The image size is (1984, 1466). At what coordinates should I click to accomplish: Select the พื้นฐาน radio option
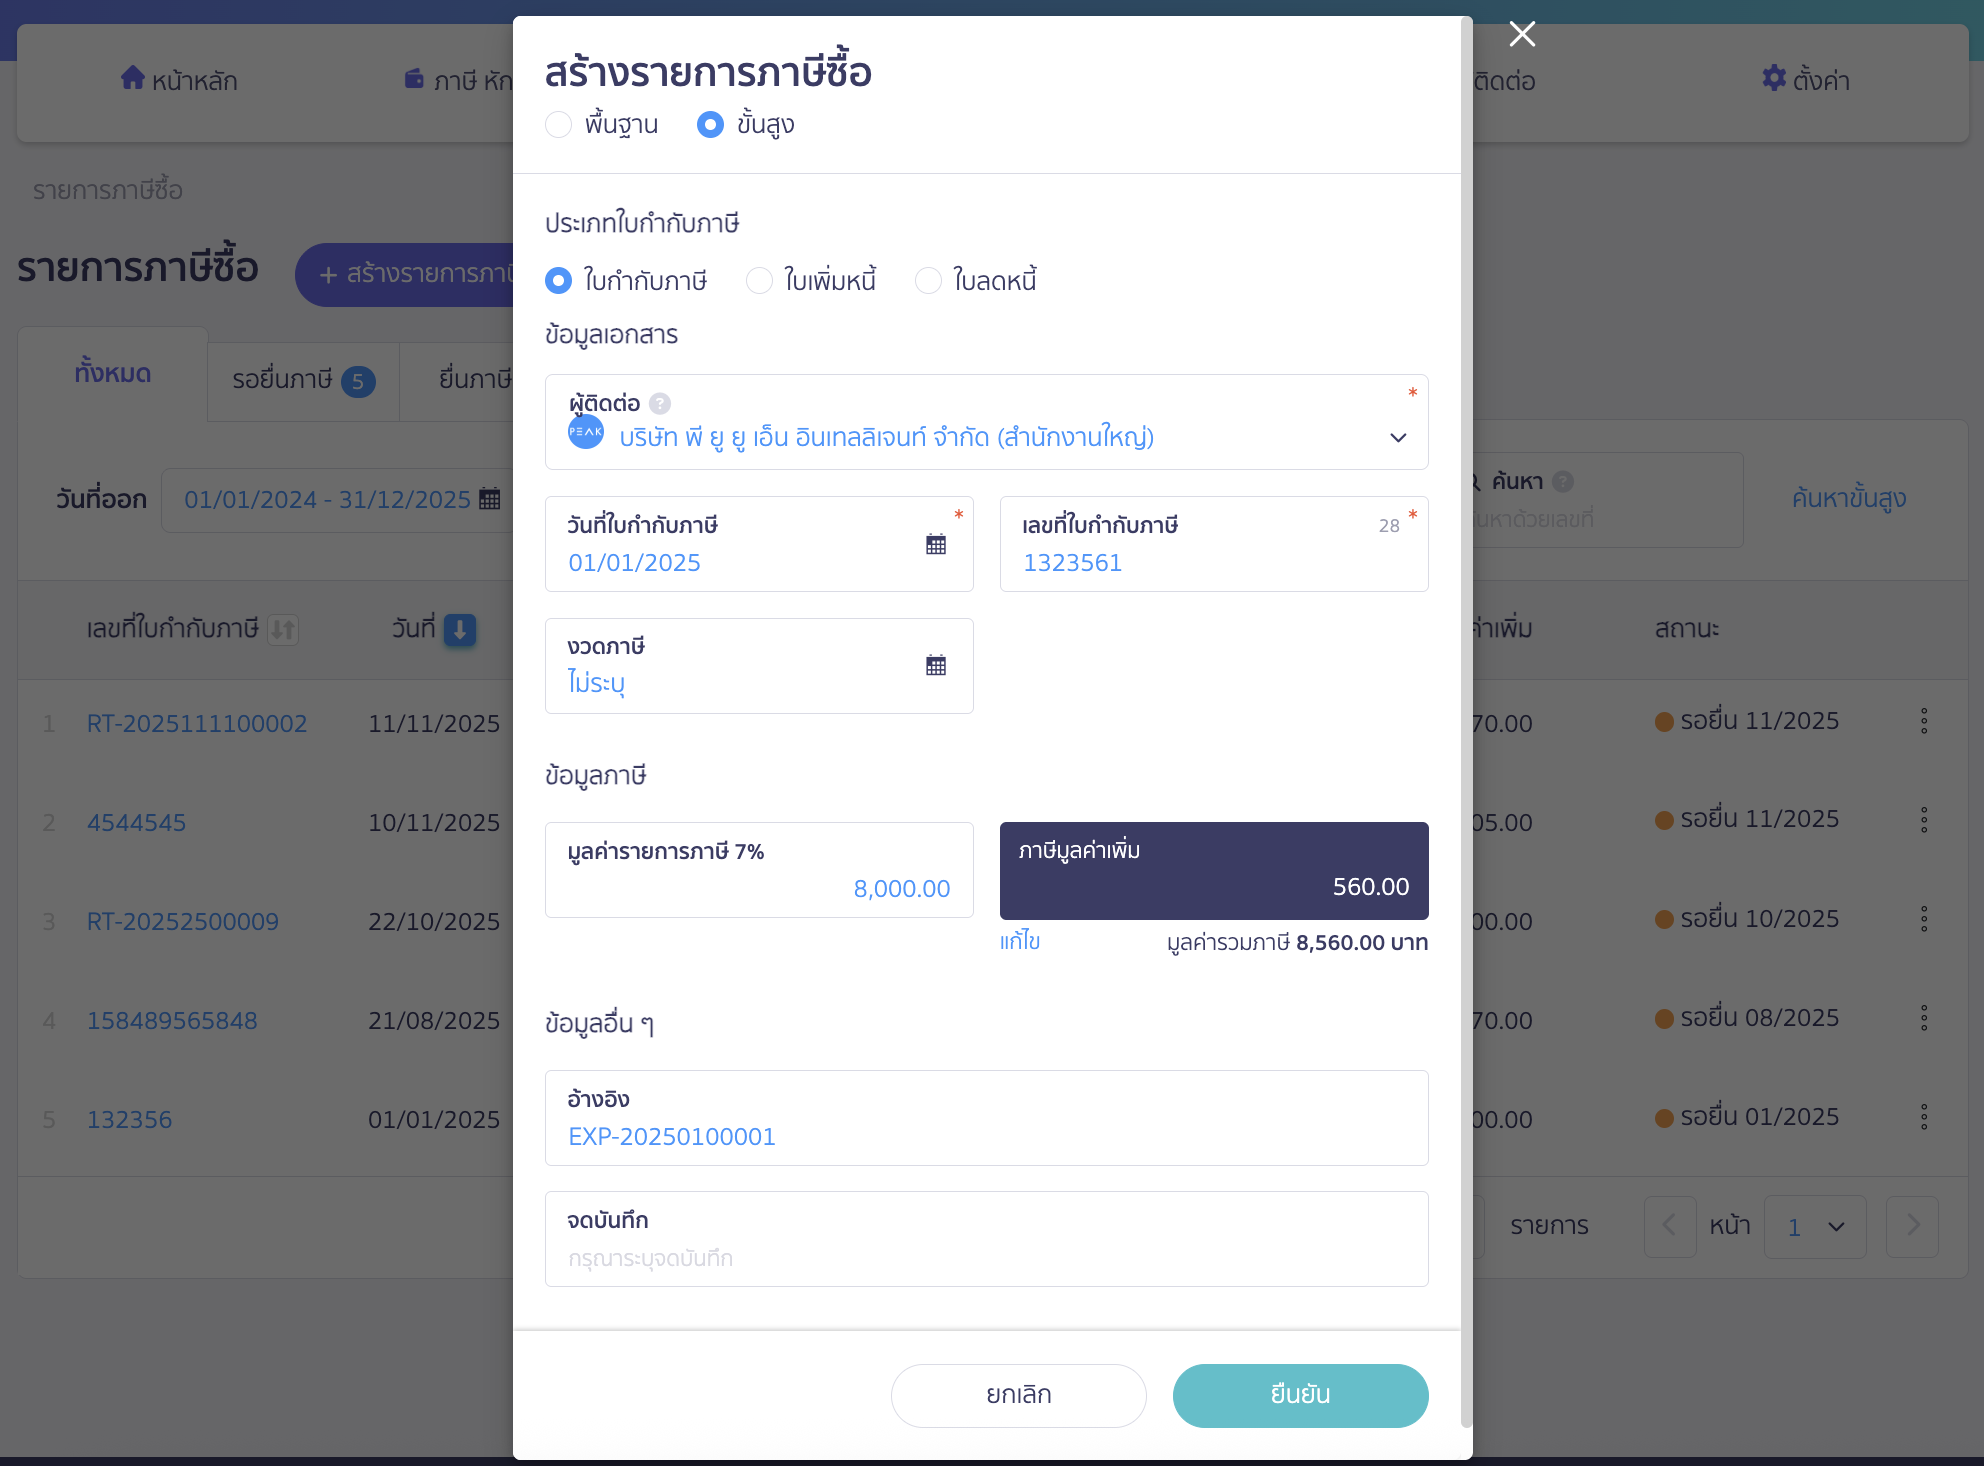559,124
